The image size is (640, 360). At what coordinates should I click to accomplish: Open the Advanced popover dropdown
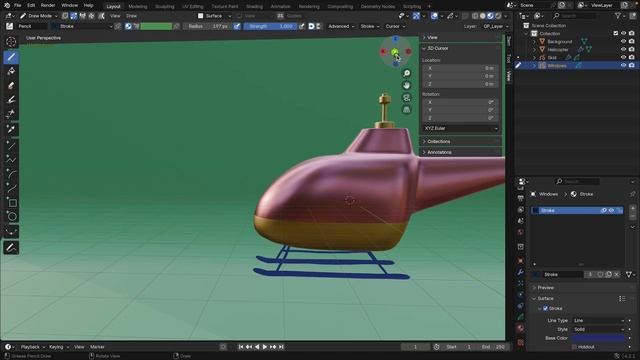pos(341,26)
